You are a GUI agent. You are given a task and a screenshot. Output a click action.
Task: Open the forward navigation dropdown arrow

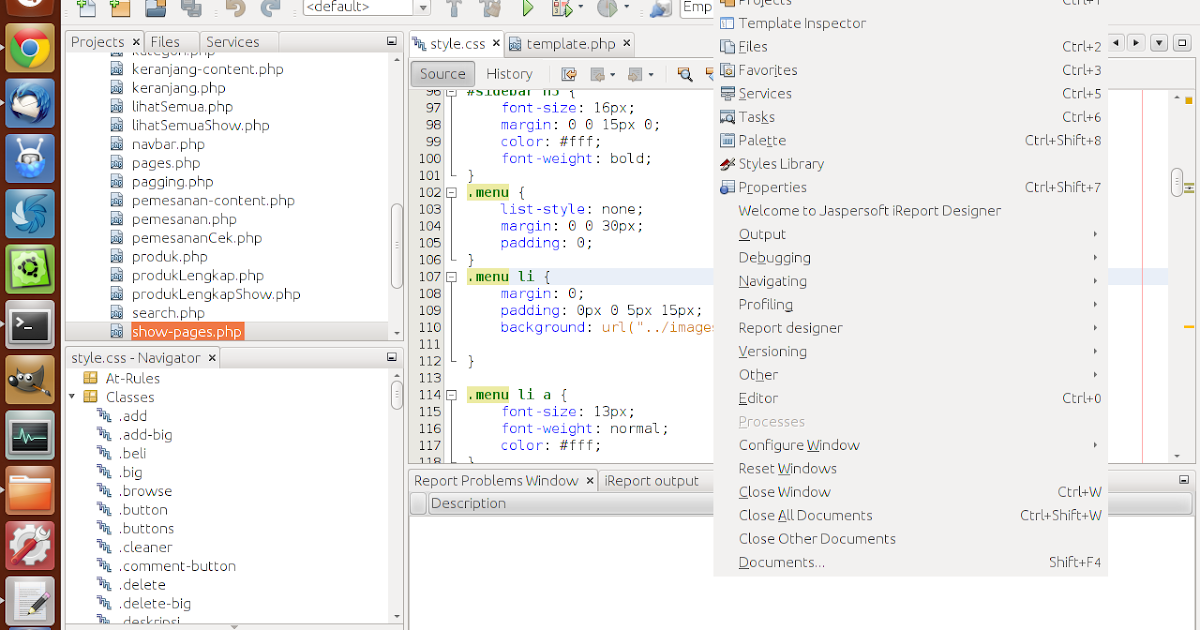coord(650,74)
